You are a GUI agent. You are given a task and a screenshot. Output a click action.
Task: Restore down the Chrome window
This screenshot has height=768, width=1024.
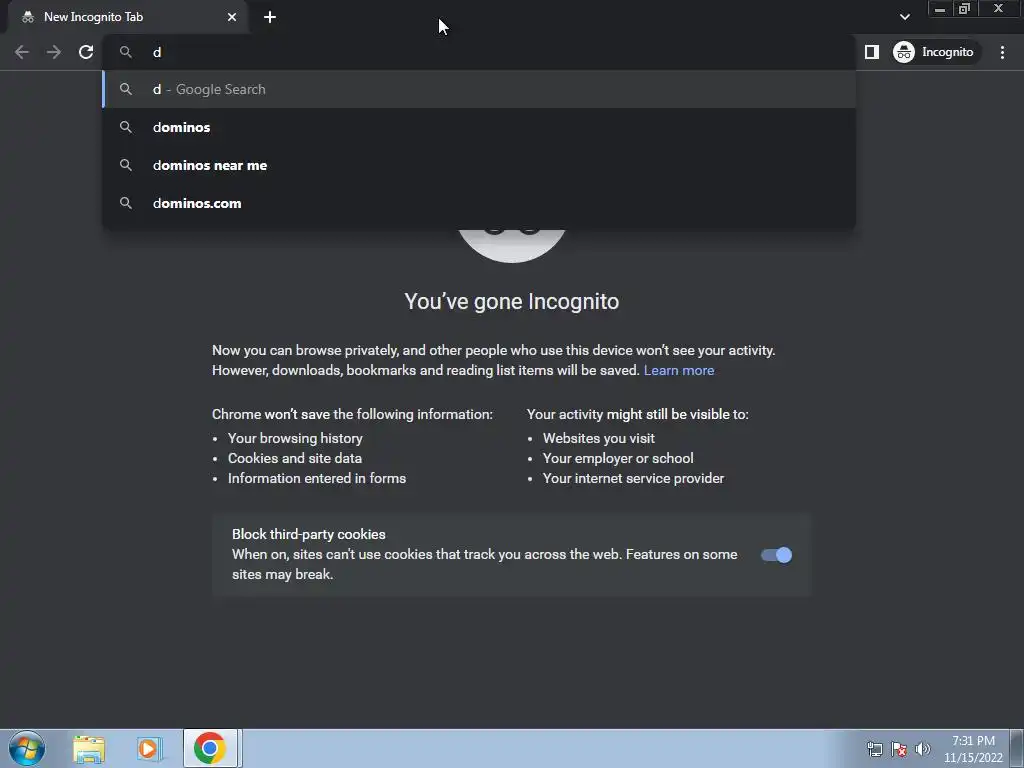pyautogui.click(x=964, y=9)
